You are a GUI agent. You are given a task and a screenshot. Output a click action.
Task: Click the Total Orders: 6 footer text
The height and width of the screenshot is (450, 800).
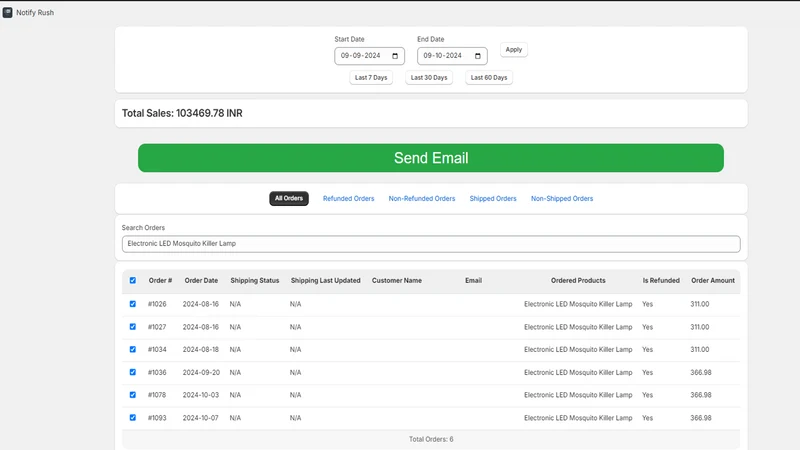coord(431,439)
